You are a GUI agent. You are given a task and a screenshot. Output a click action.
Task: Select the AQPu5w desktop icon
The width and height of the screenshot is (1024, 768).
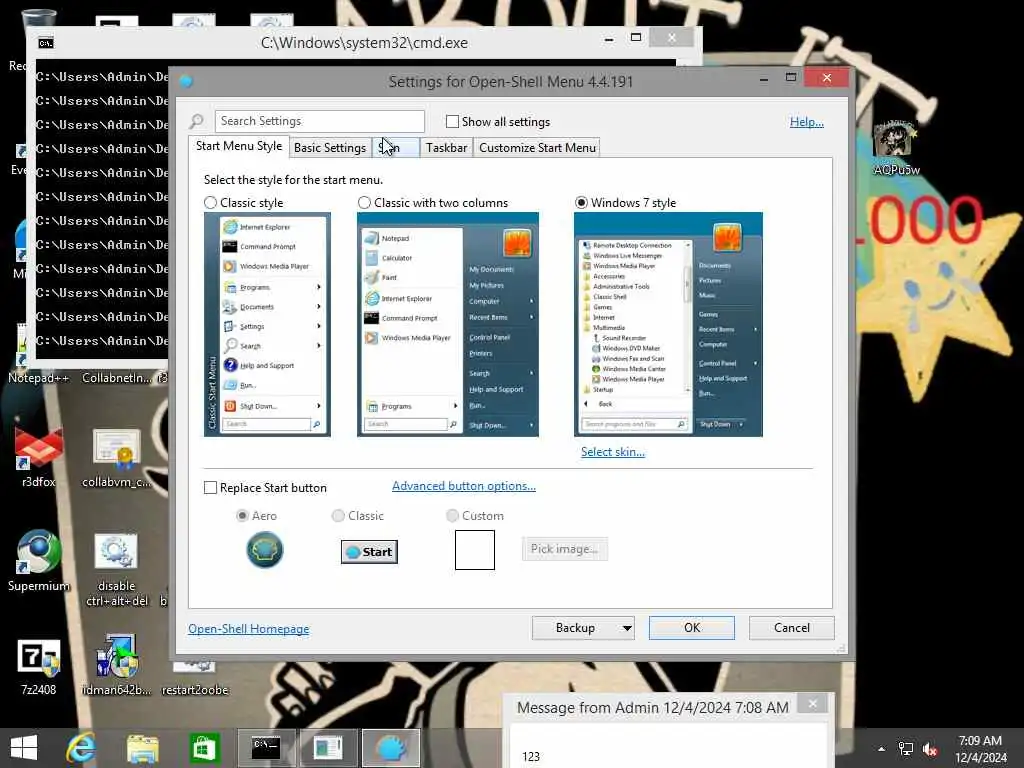[x=896, y=148]
